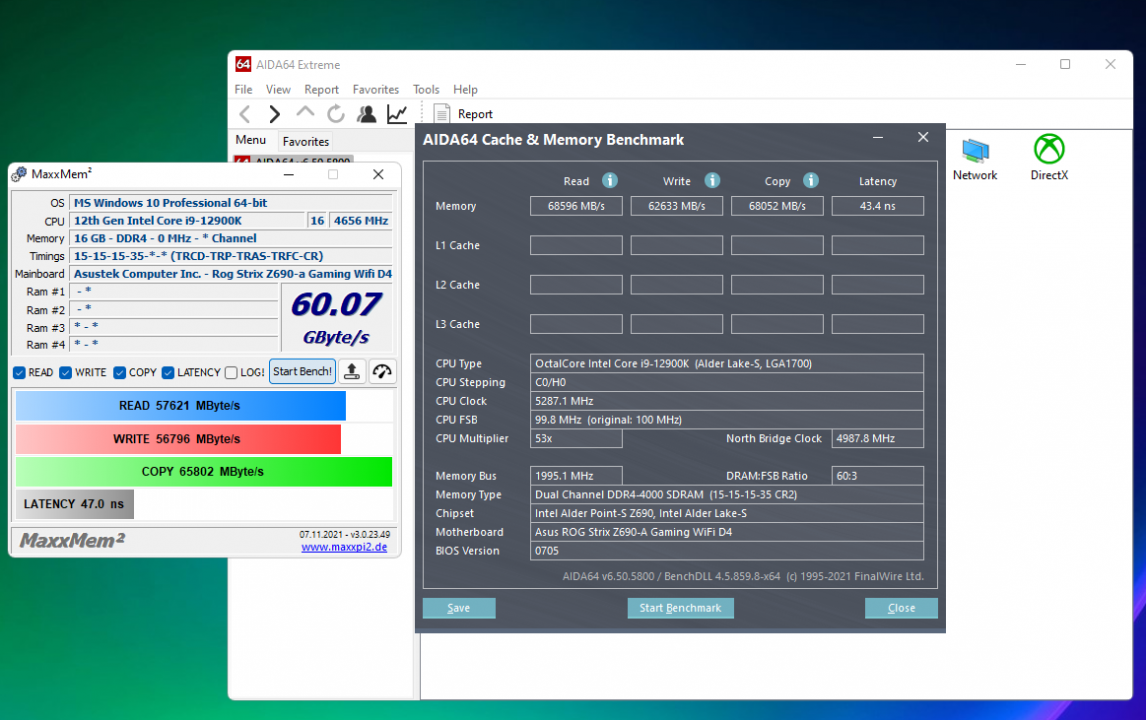Open the Network icon in AIDA64
The height and width of the screenshot is (720, 1146).
click(975, 150)
